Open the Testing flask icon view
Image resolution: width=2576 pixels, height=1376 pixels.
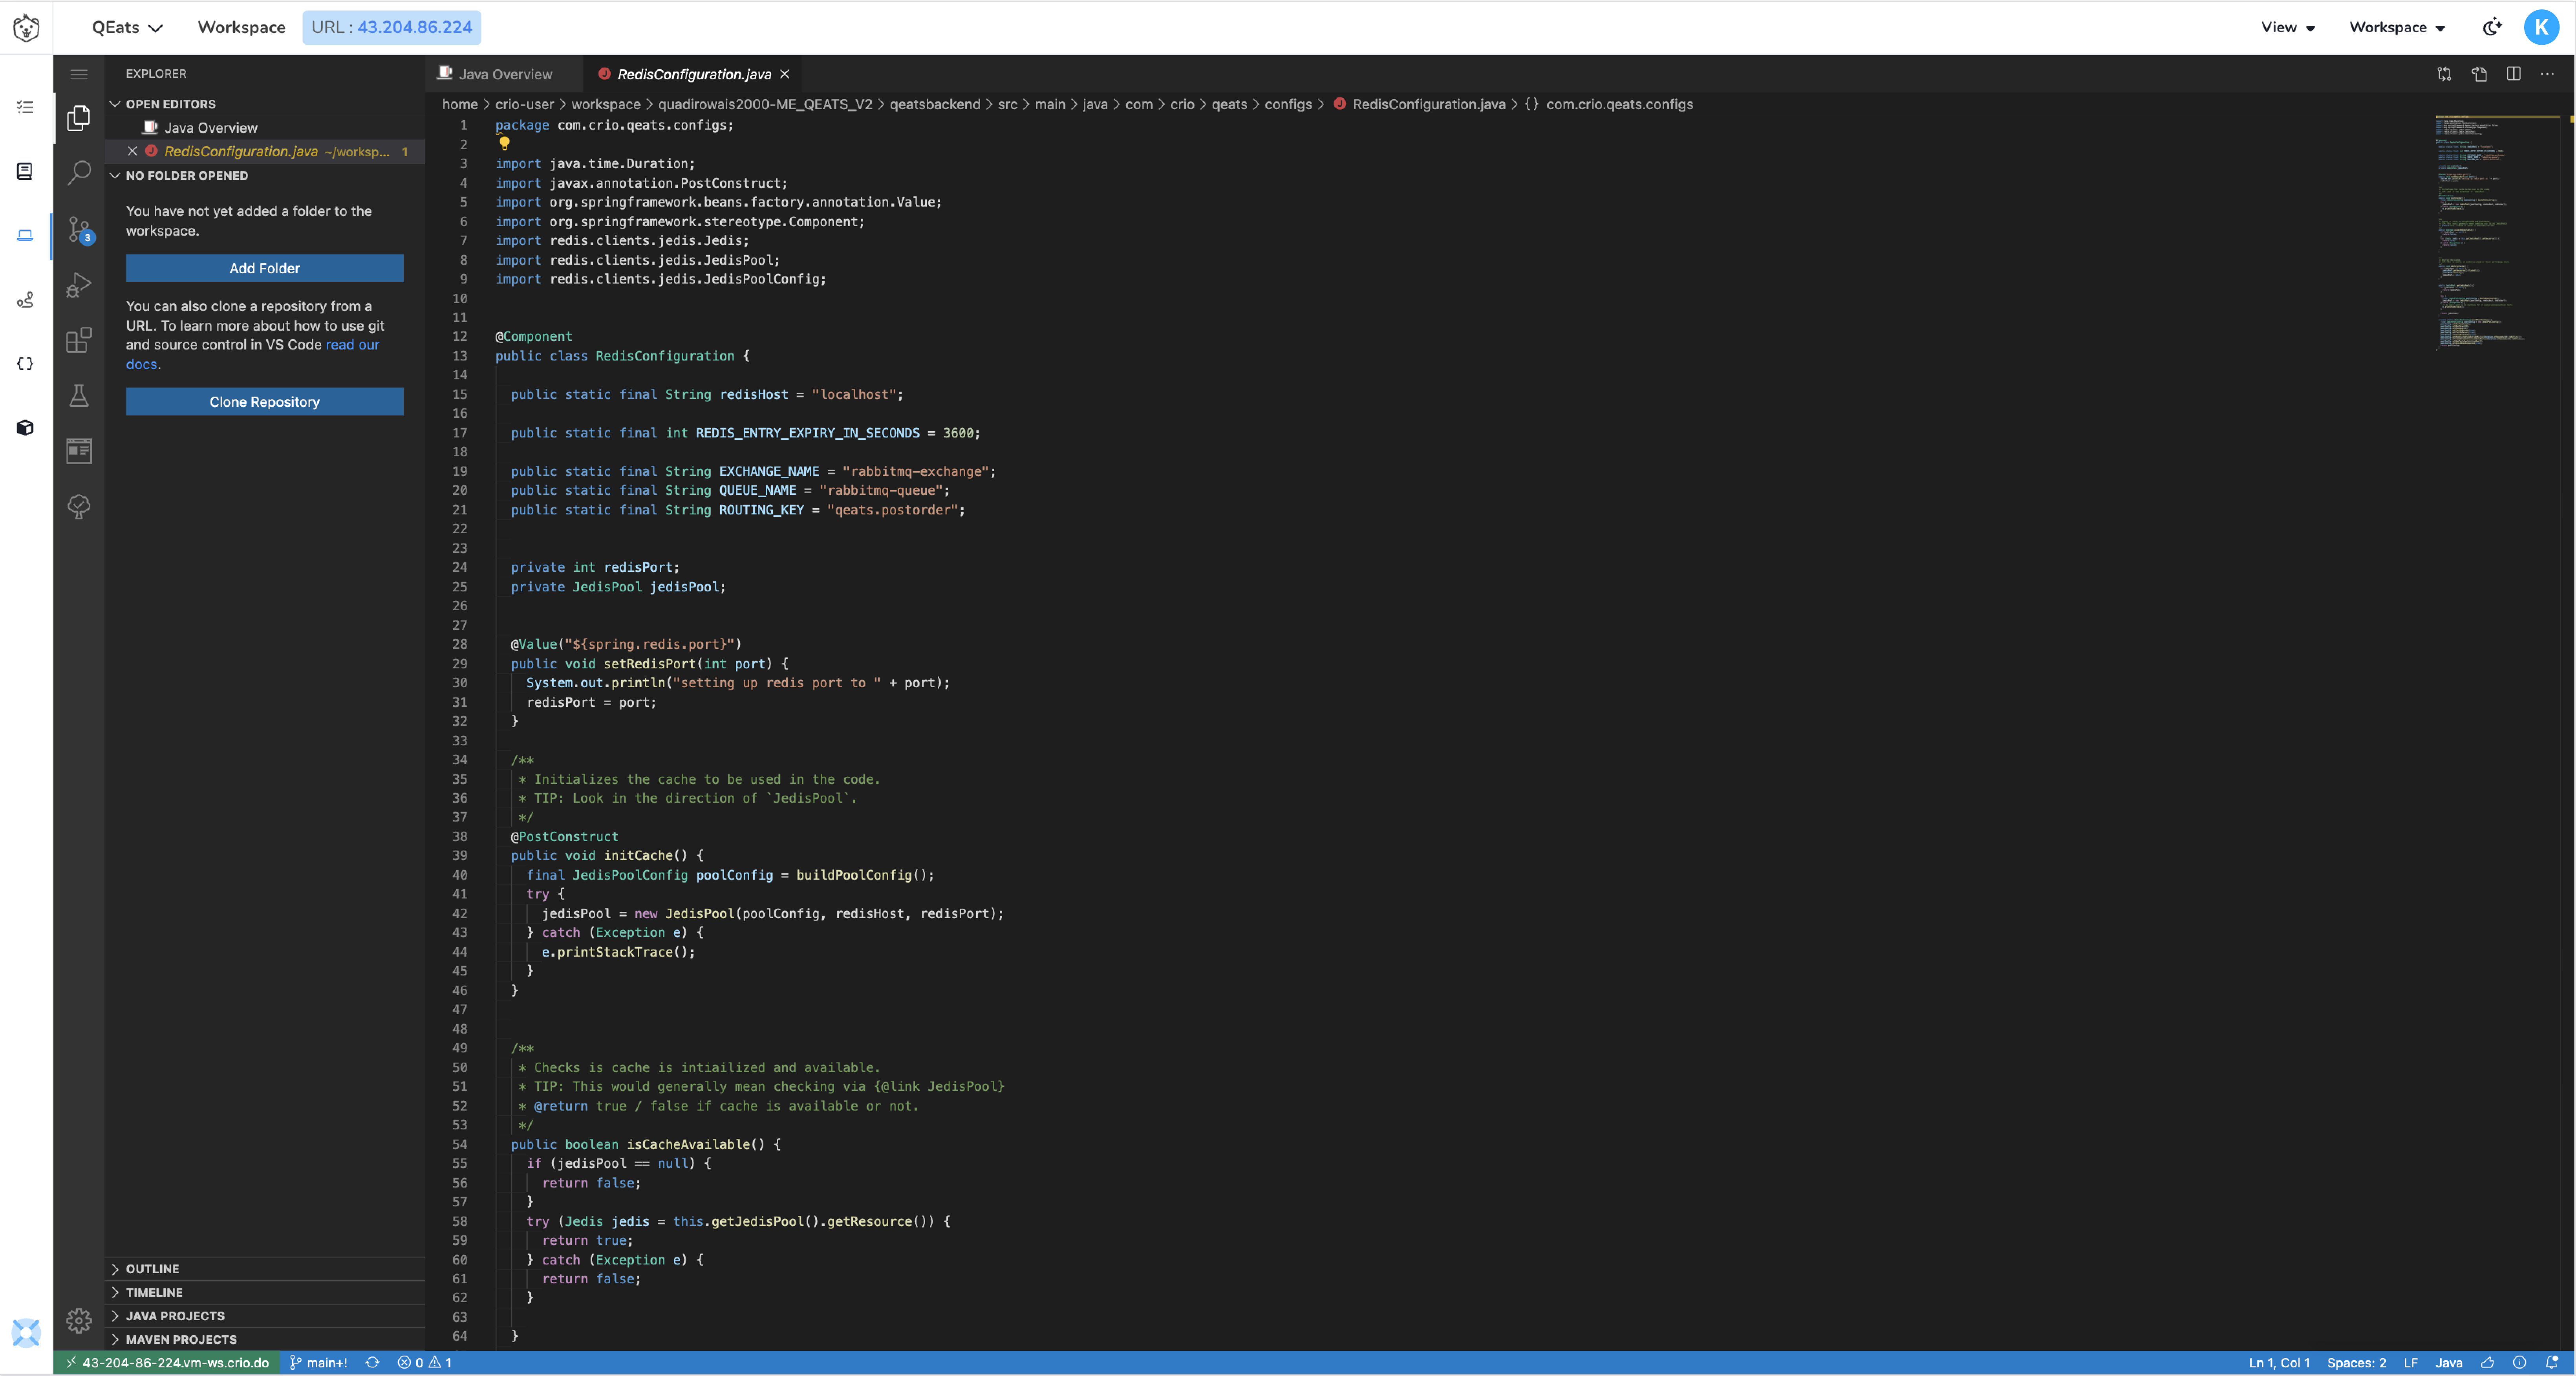78,396
